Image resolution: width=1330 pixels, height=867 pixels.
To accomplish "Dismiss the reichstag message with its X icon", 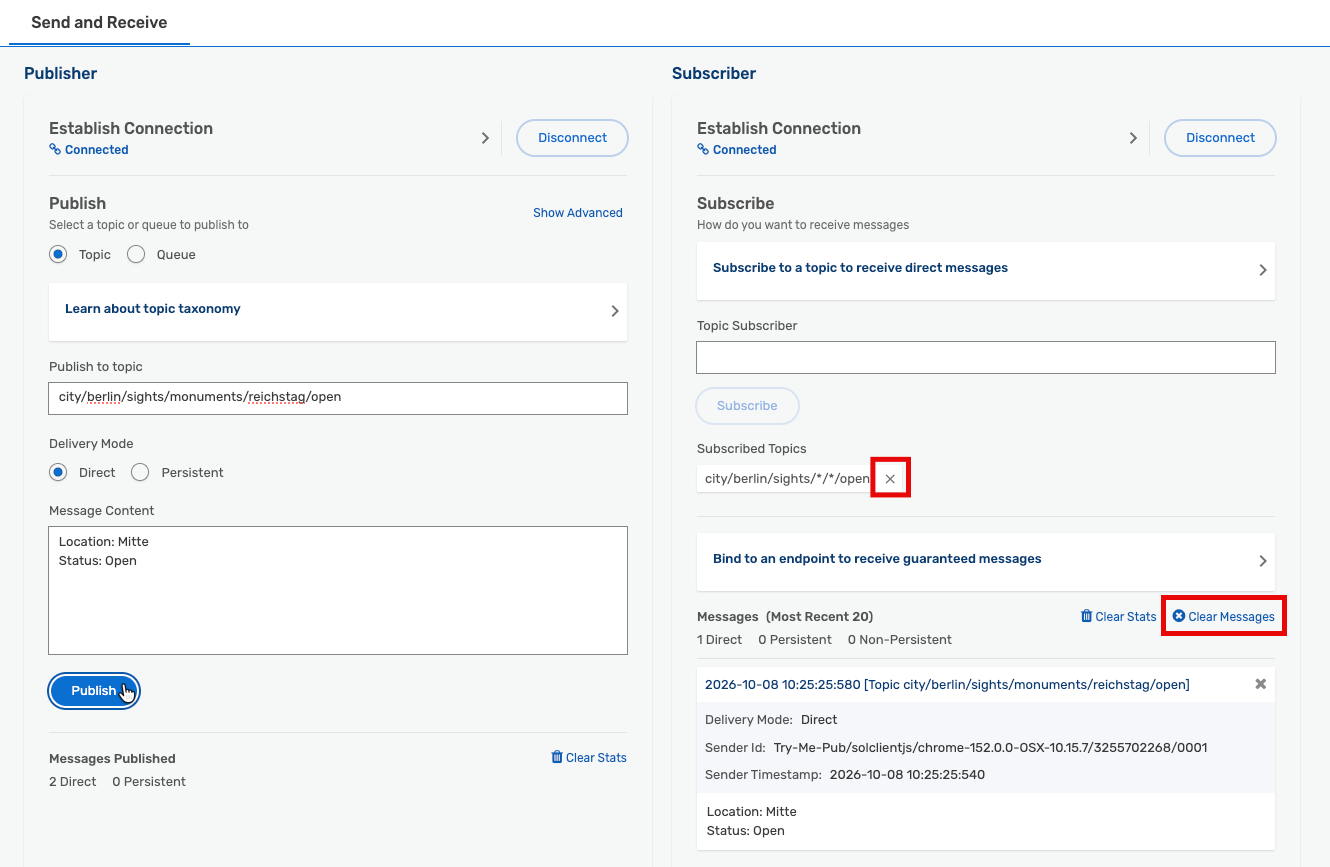I will pos(1261,684).
